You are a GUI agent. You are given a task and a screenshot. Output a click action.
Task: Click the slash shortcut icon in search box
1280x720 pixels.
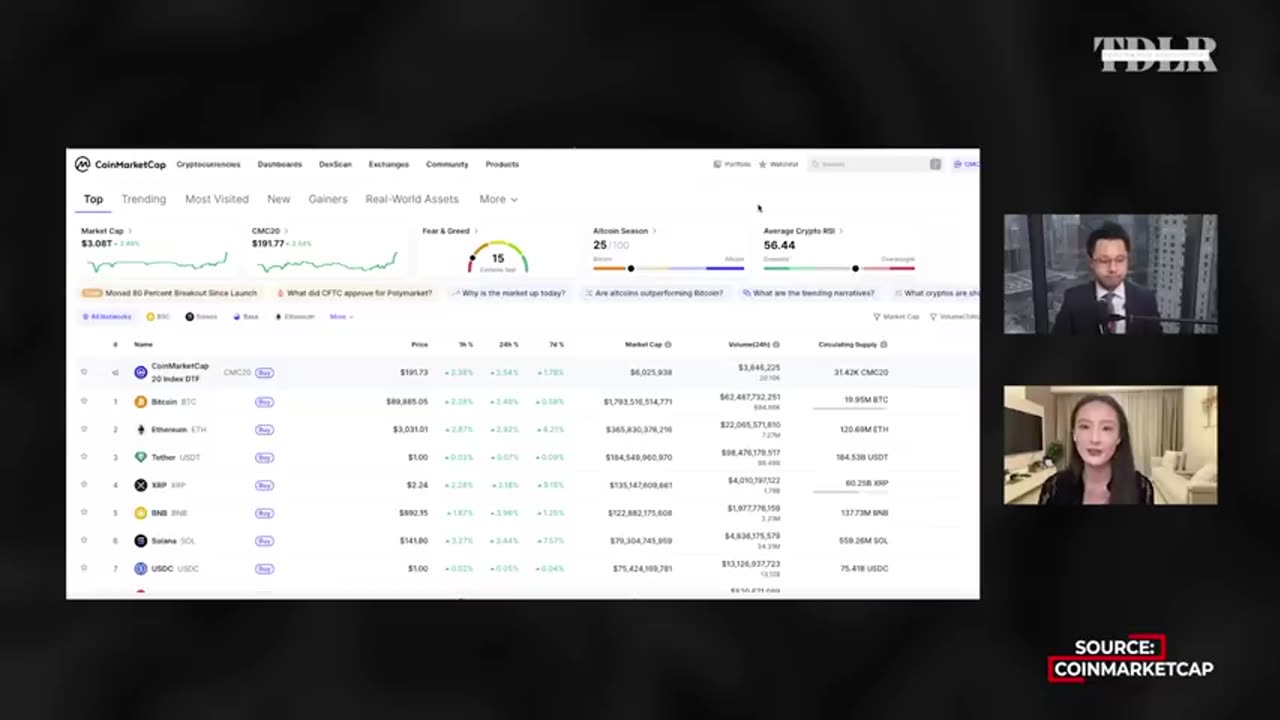[x=935, y=164]
